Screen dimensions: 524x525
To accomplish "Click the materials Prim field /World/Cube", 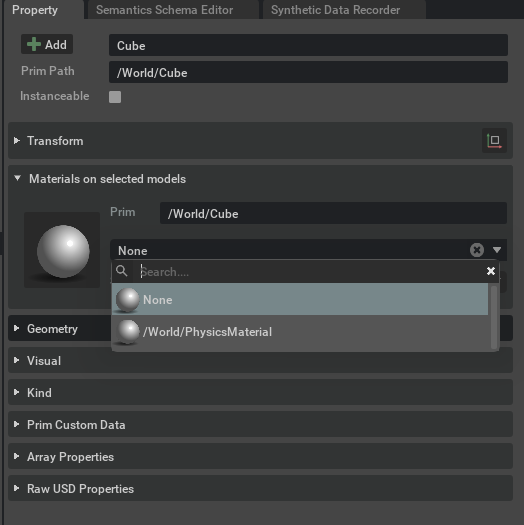I will [333, 213].
